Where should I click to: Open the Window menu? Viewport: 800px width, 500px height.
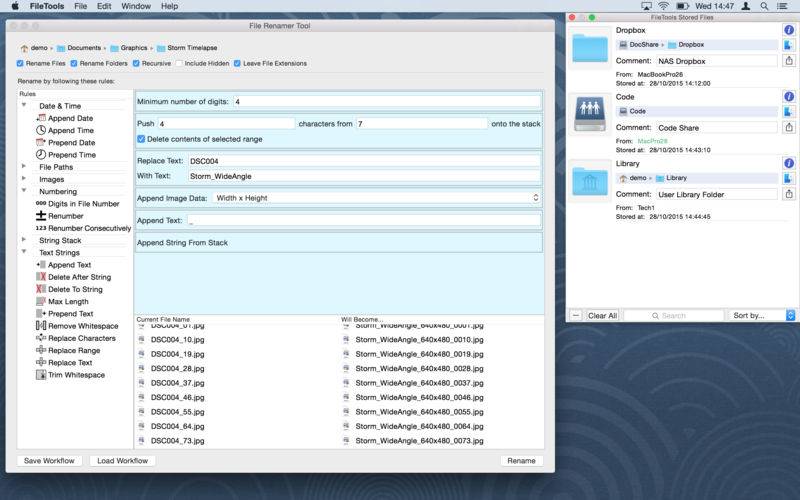(x=136, y=6)
